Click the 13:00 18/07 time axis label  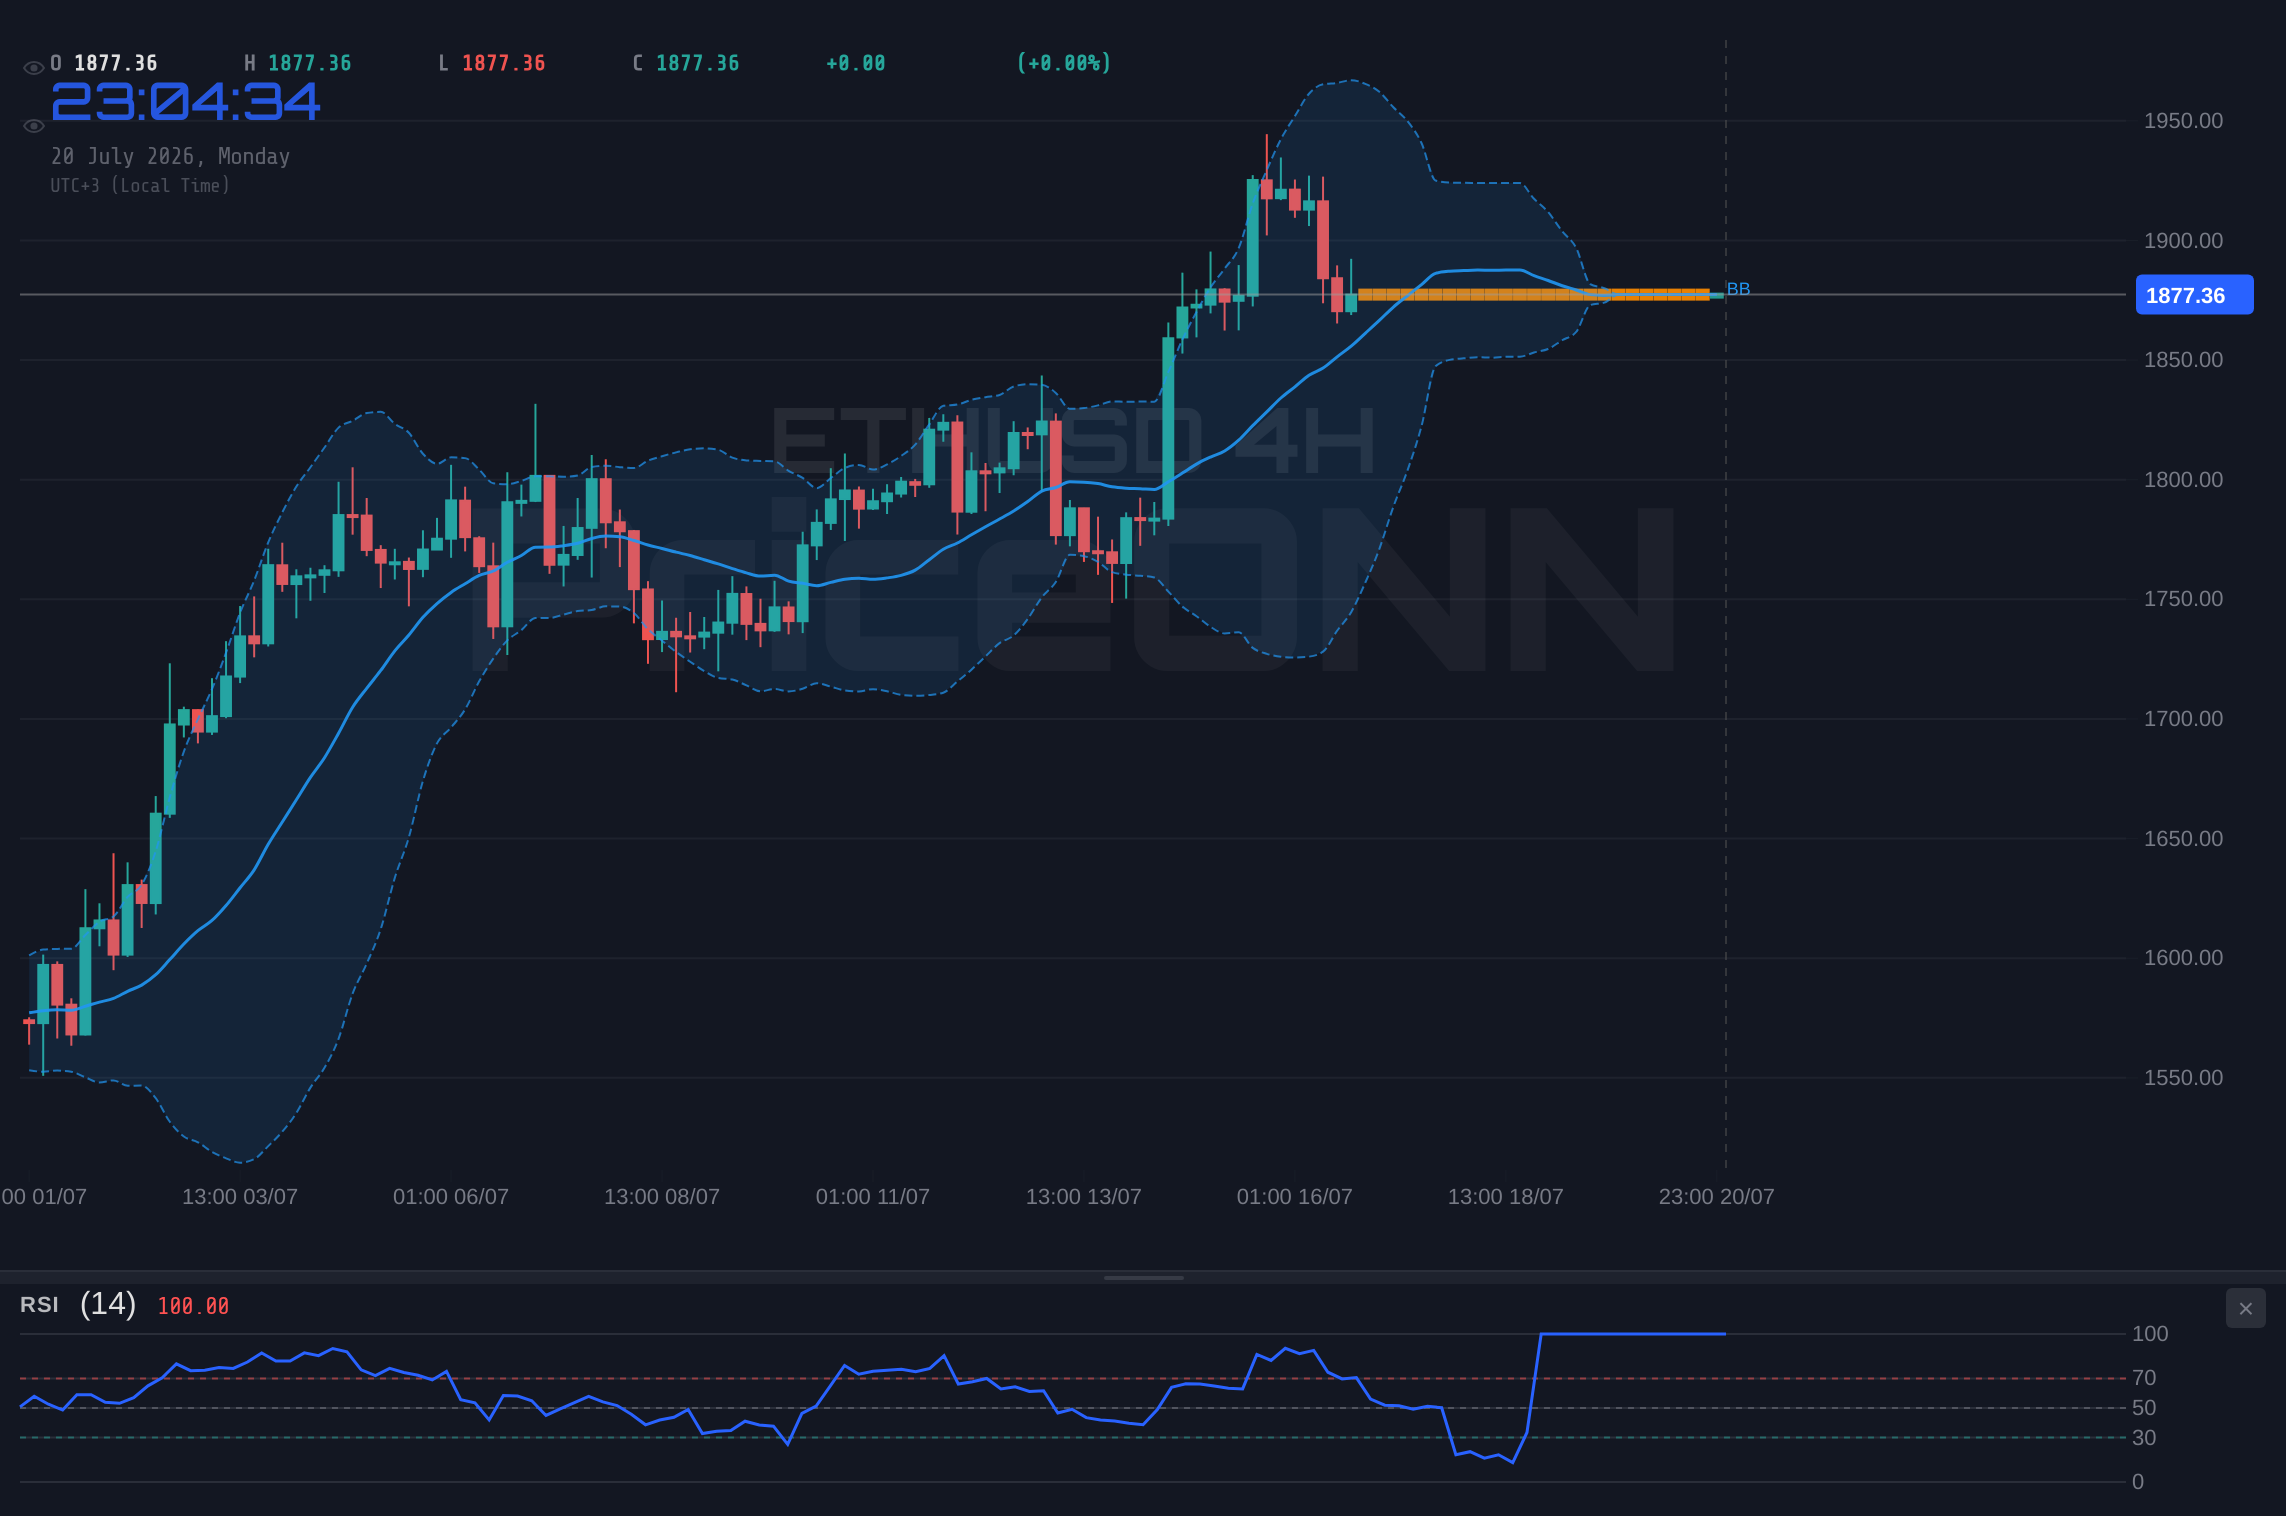(1506, 1197)
